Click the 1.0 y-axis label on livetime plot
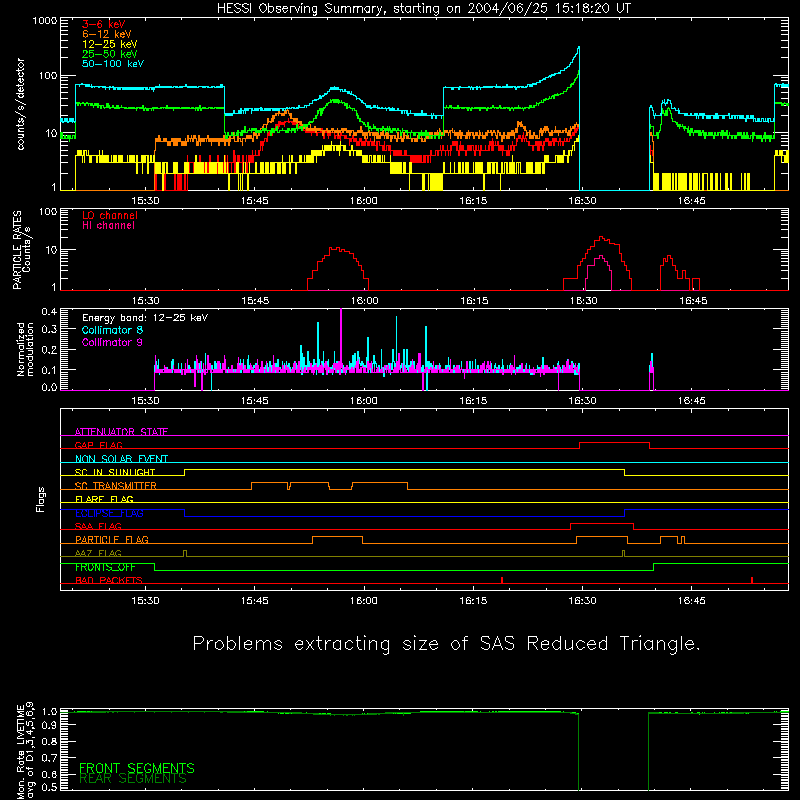This screenshot has width=800, height=800. coord(49,711)
